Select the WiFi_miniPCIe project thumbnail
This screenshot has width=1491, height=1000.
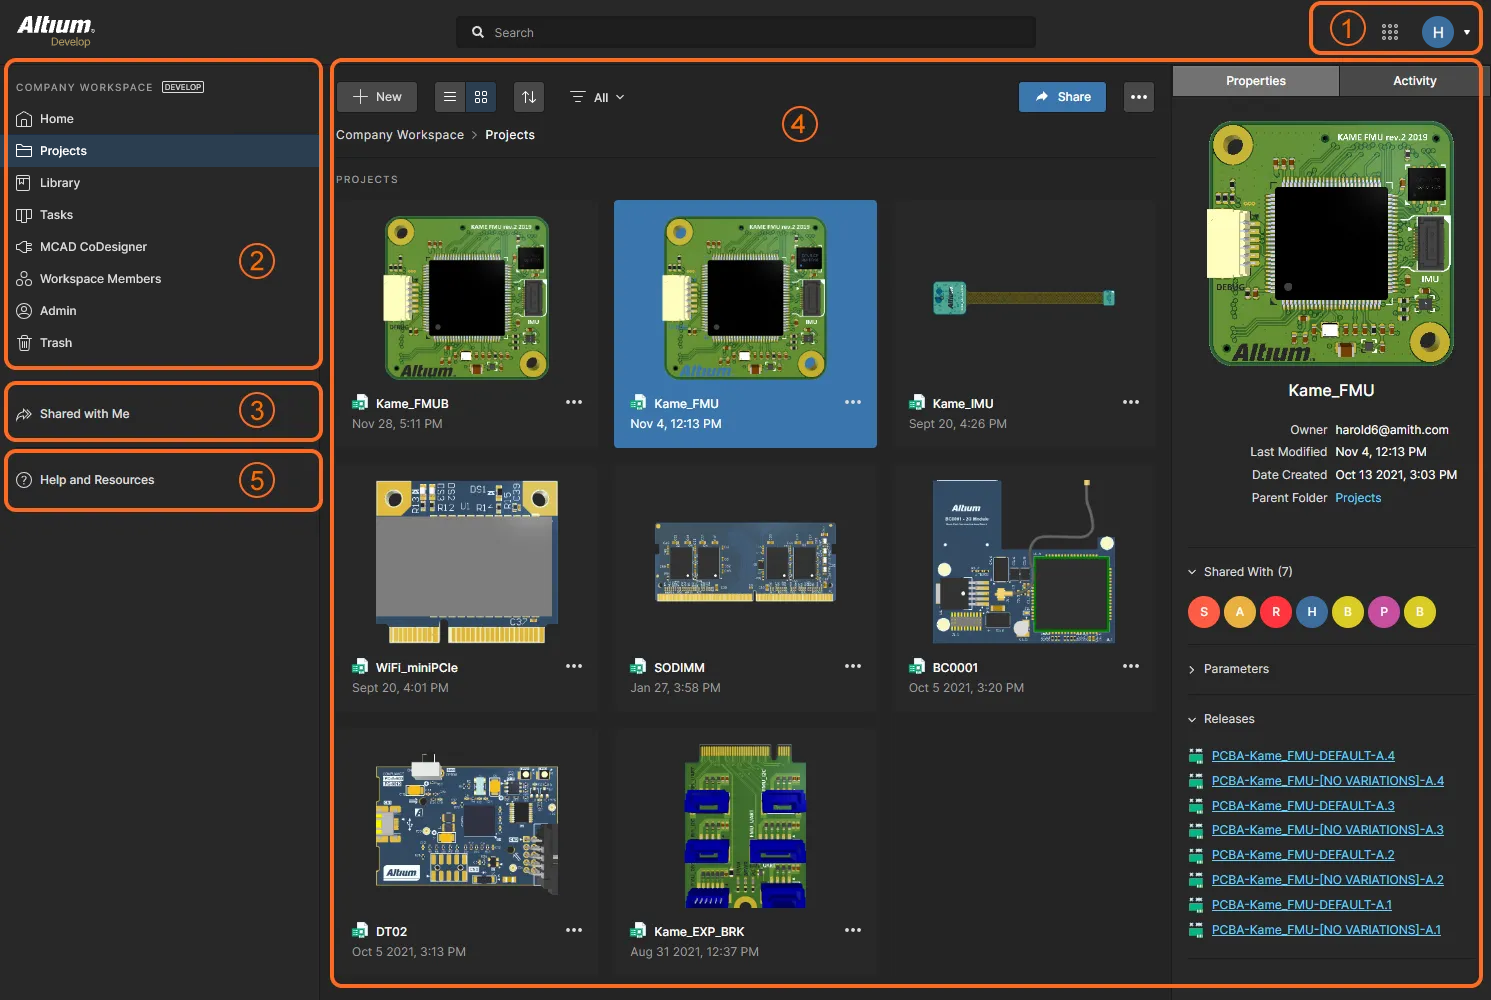pyautogui.click(x=466, y=562)
